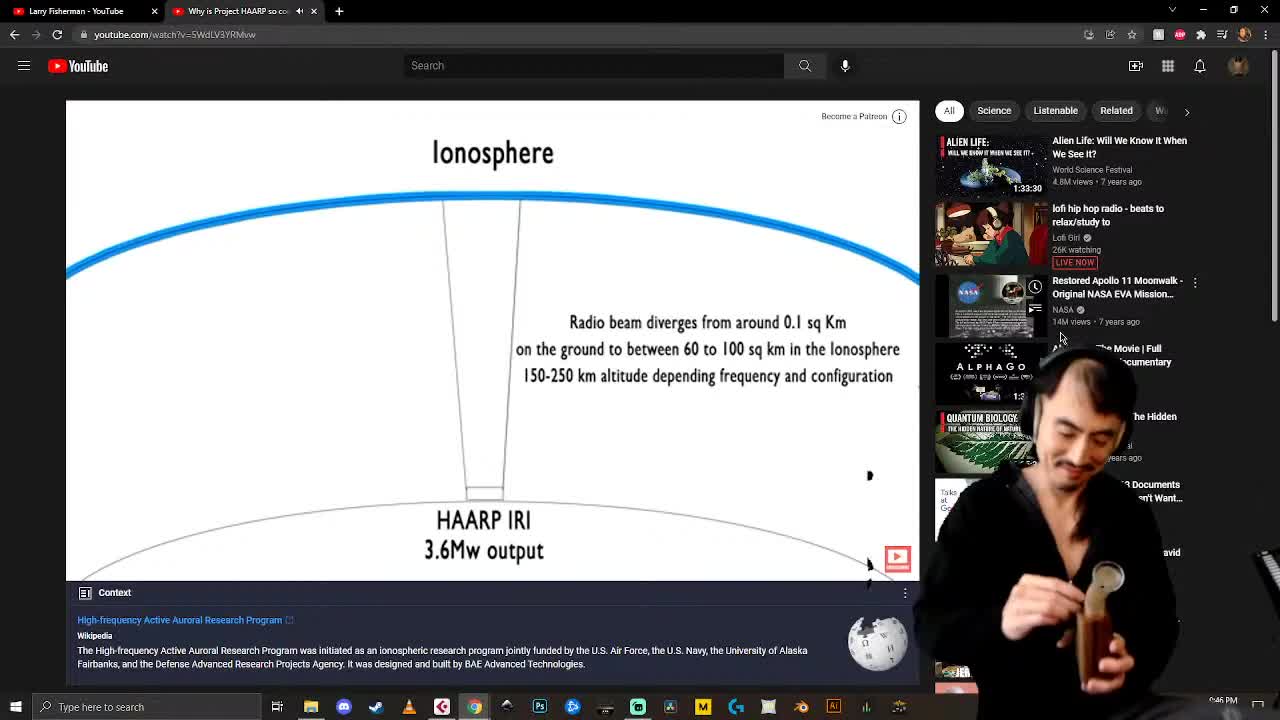Viewport: 1280px width, 720px height.
Task: Select the Related filter chip
Action: pos(1116,111)
